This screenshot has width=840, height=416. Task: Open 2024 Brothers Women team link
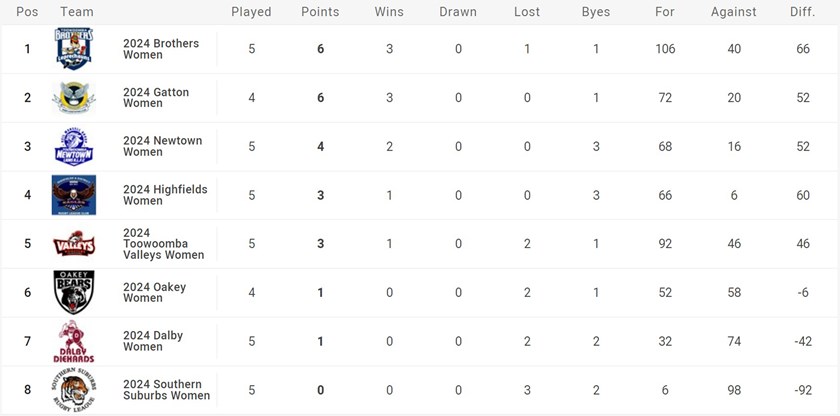(x=161, y=49)
